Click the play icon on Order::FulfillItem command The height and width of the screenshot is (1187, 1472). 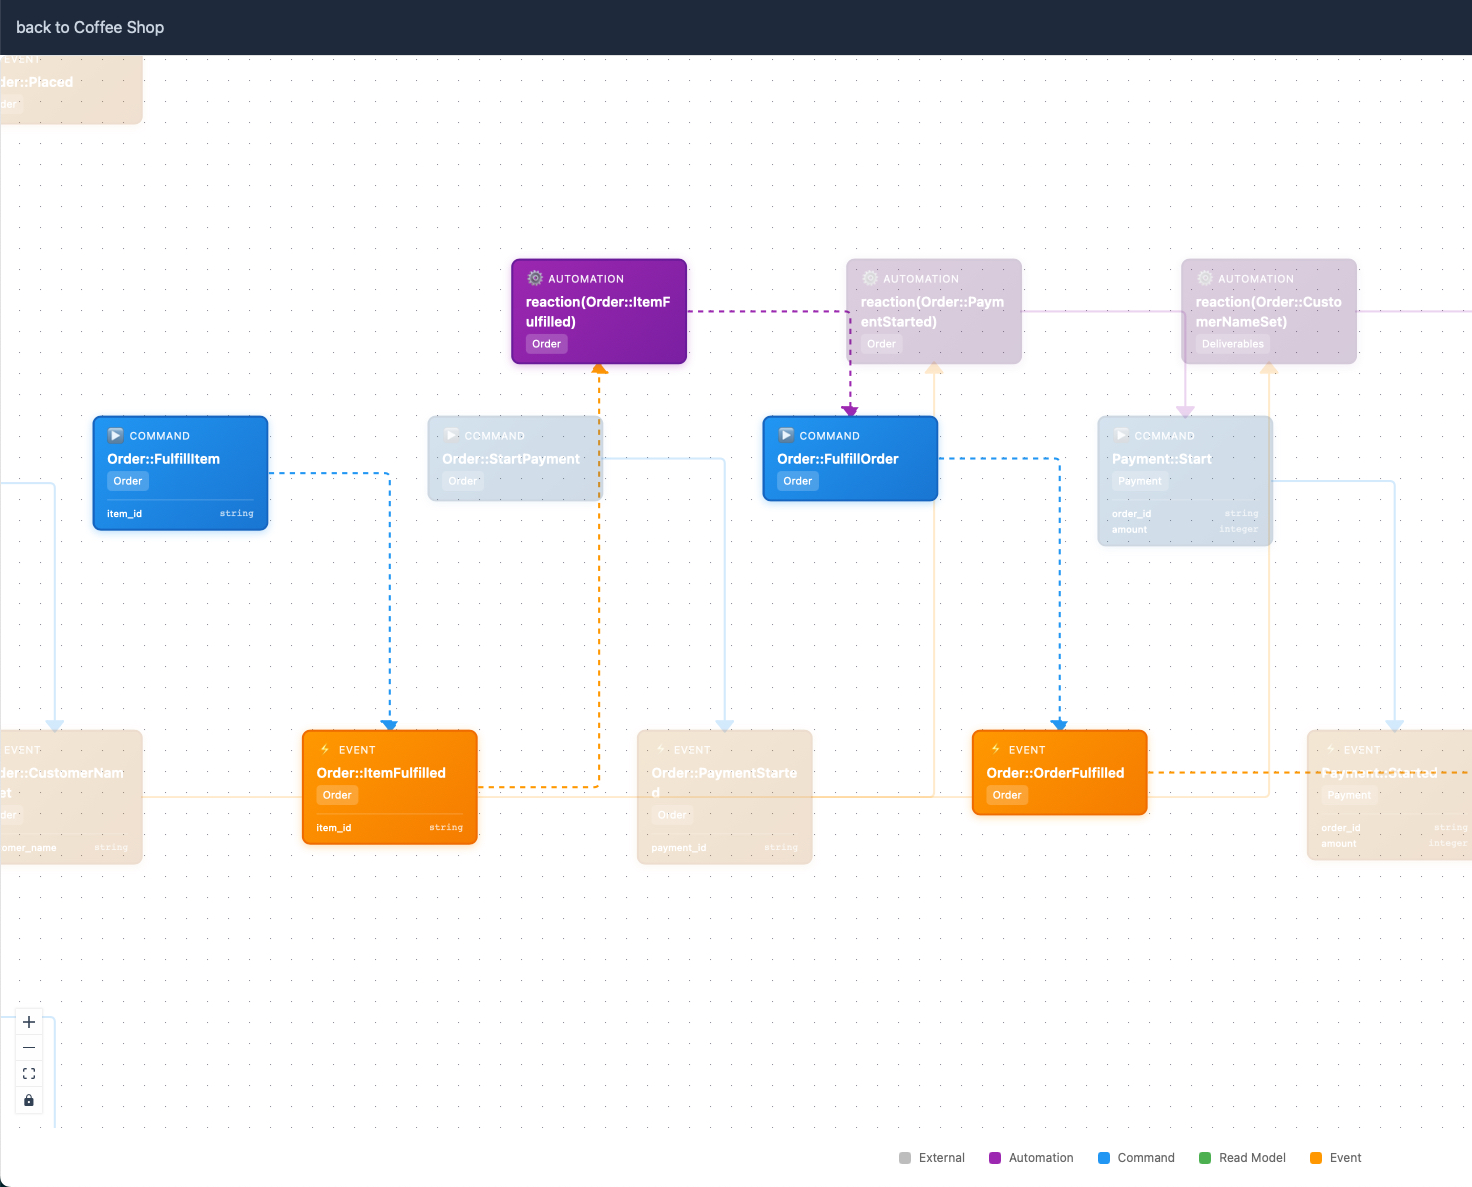pyautogui.click(x=116, y=435)
